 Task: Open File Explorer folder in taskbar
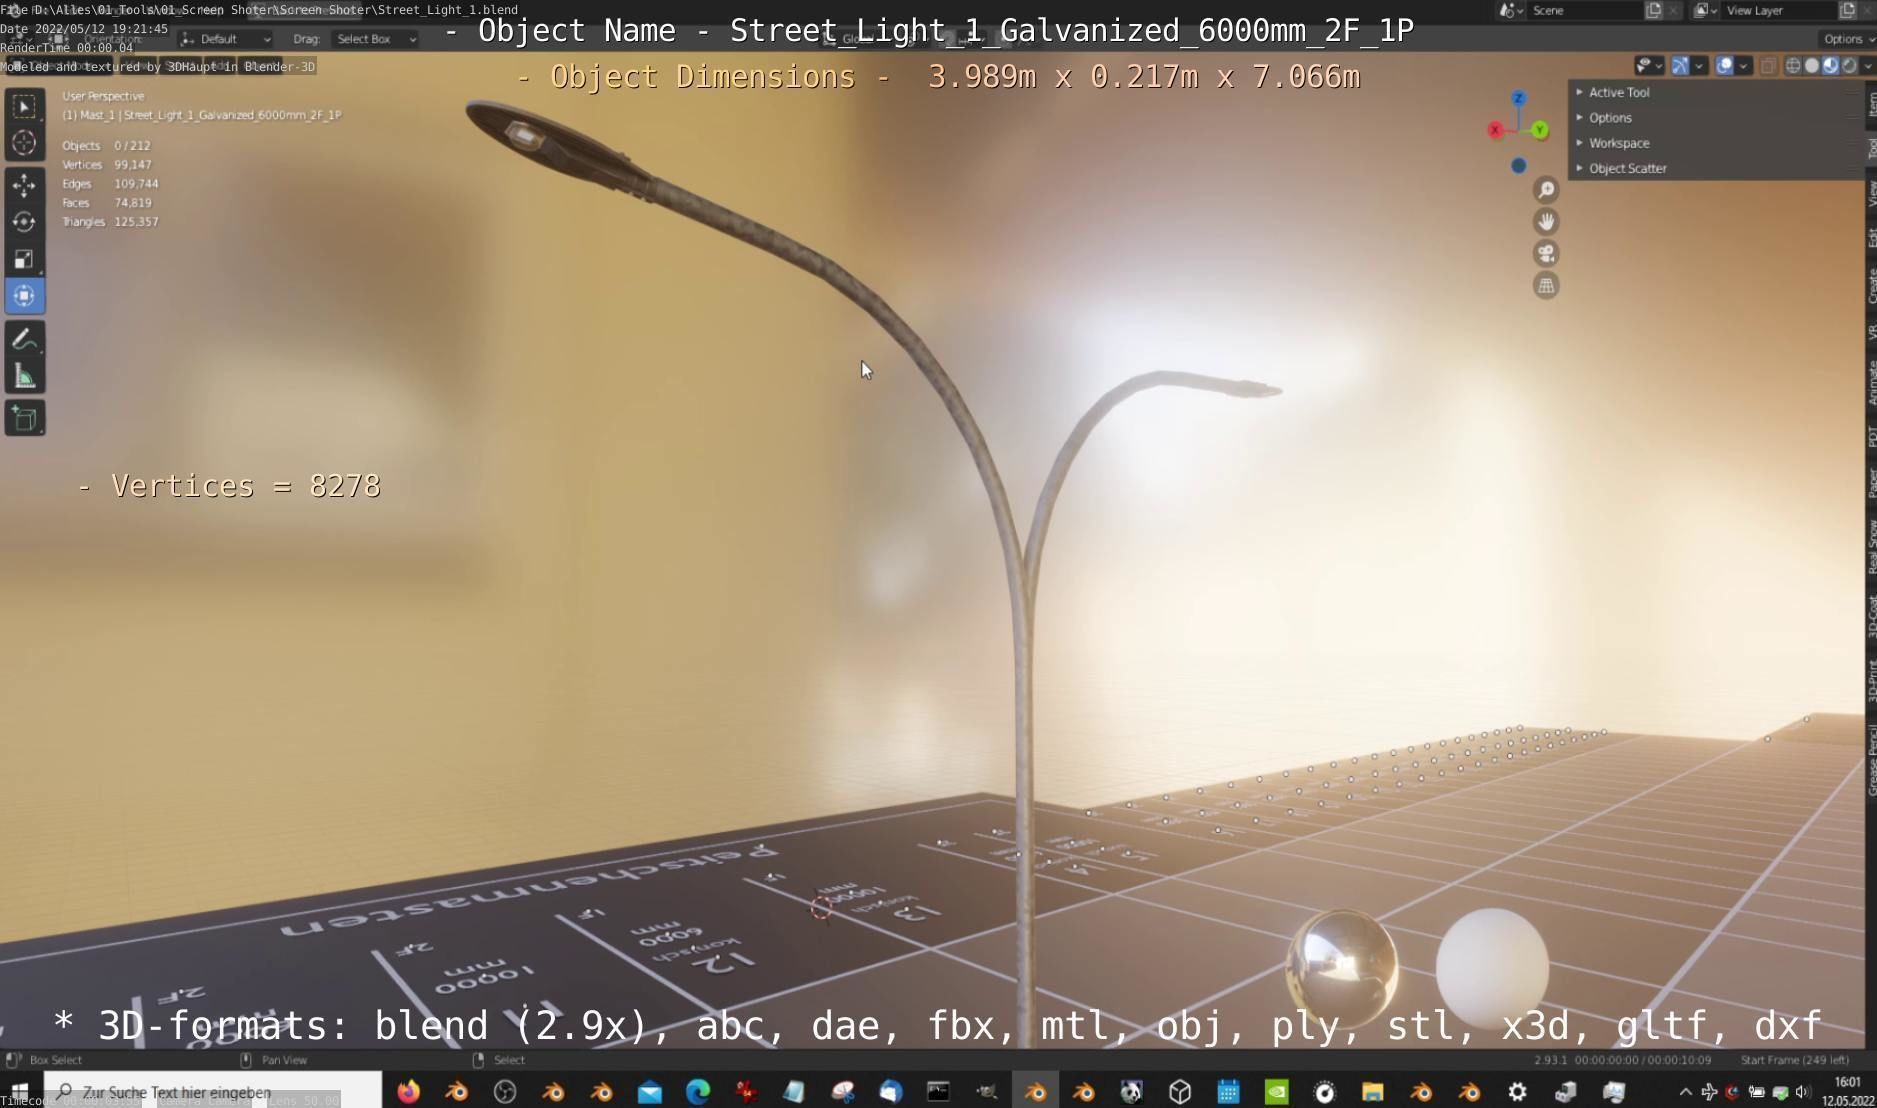click(1372, 1092)
